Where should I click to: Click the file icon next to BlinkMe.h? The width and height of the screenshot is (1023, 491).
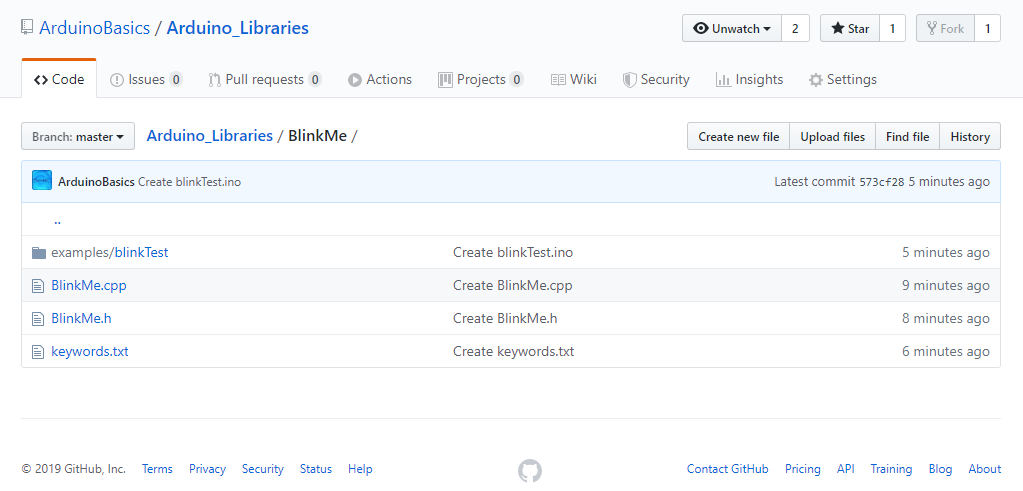(x=38, y=319)
